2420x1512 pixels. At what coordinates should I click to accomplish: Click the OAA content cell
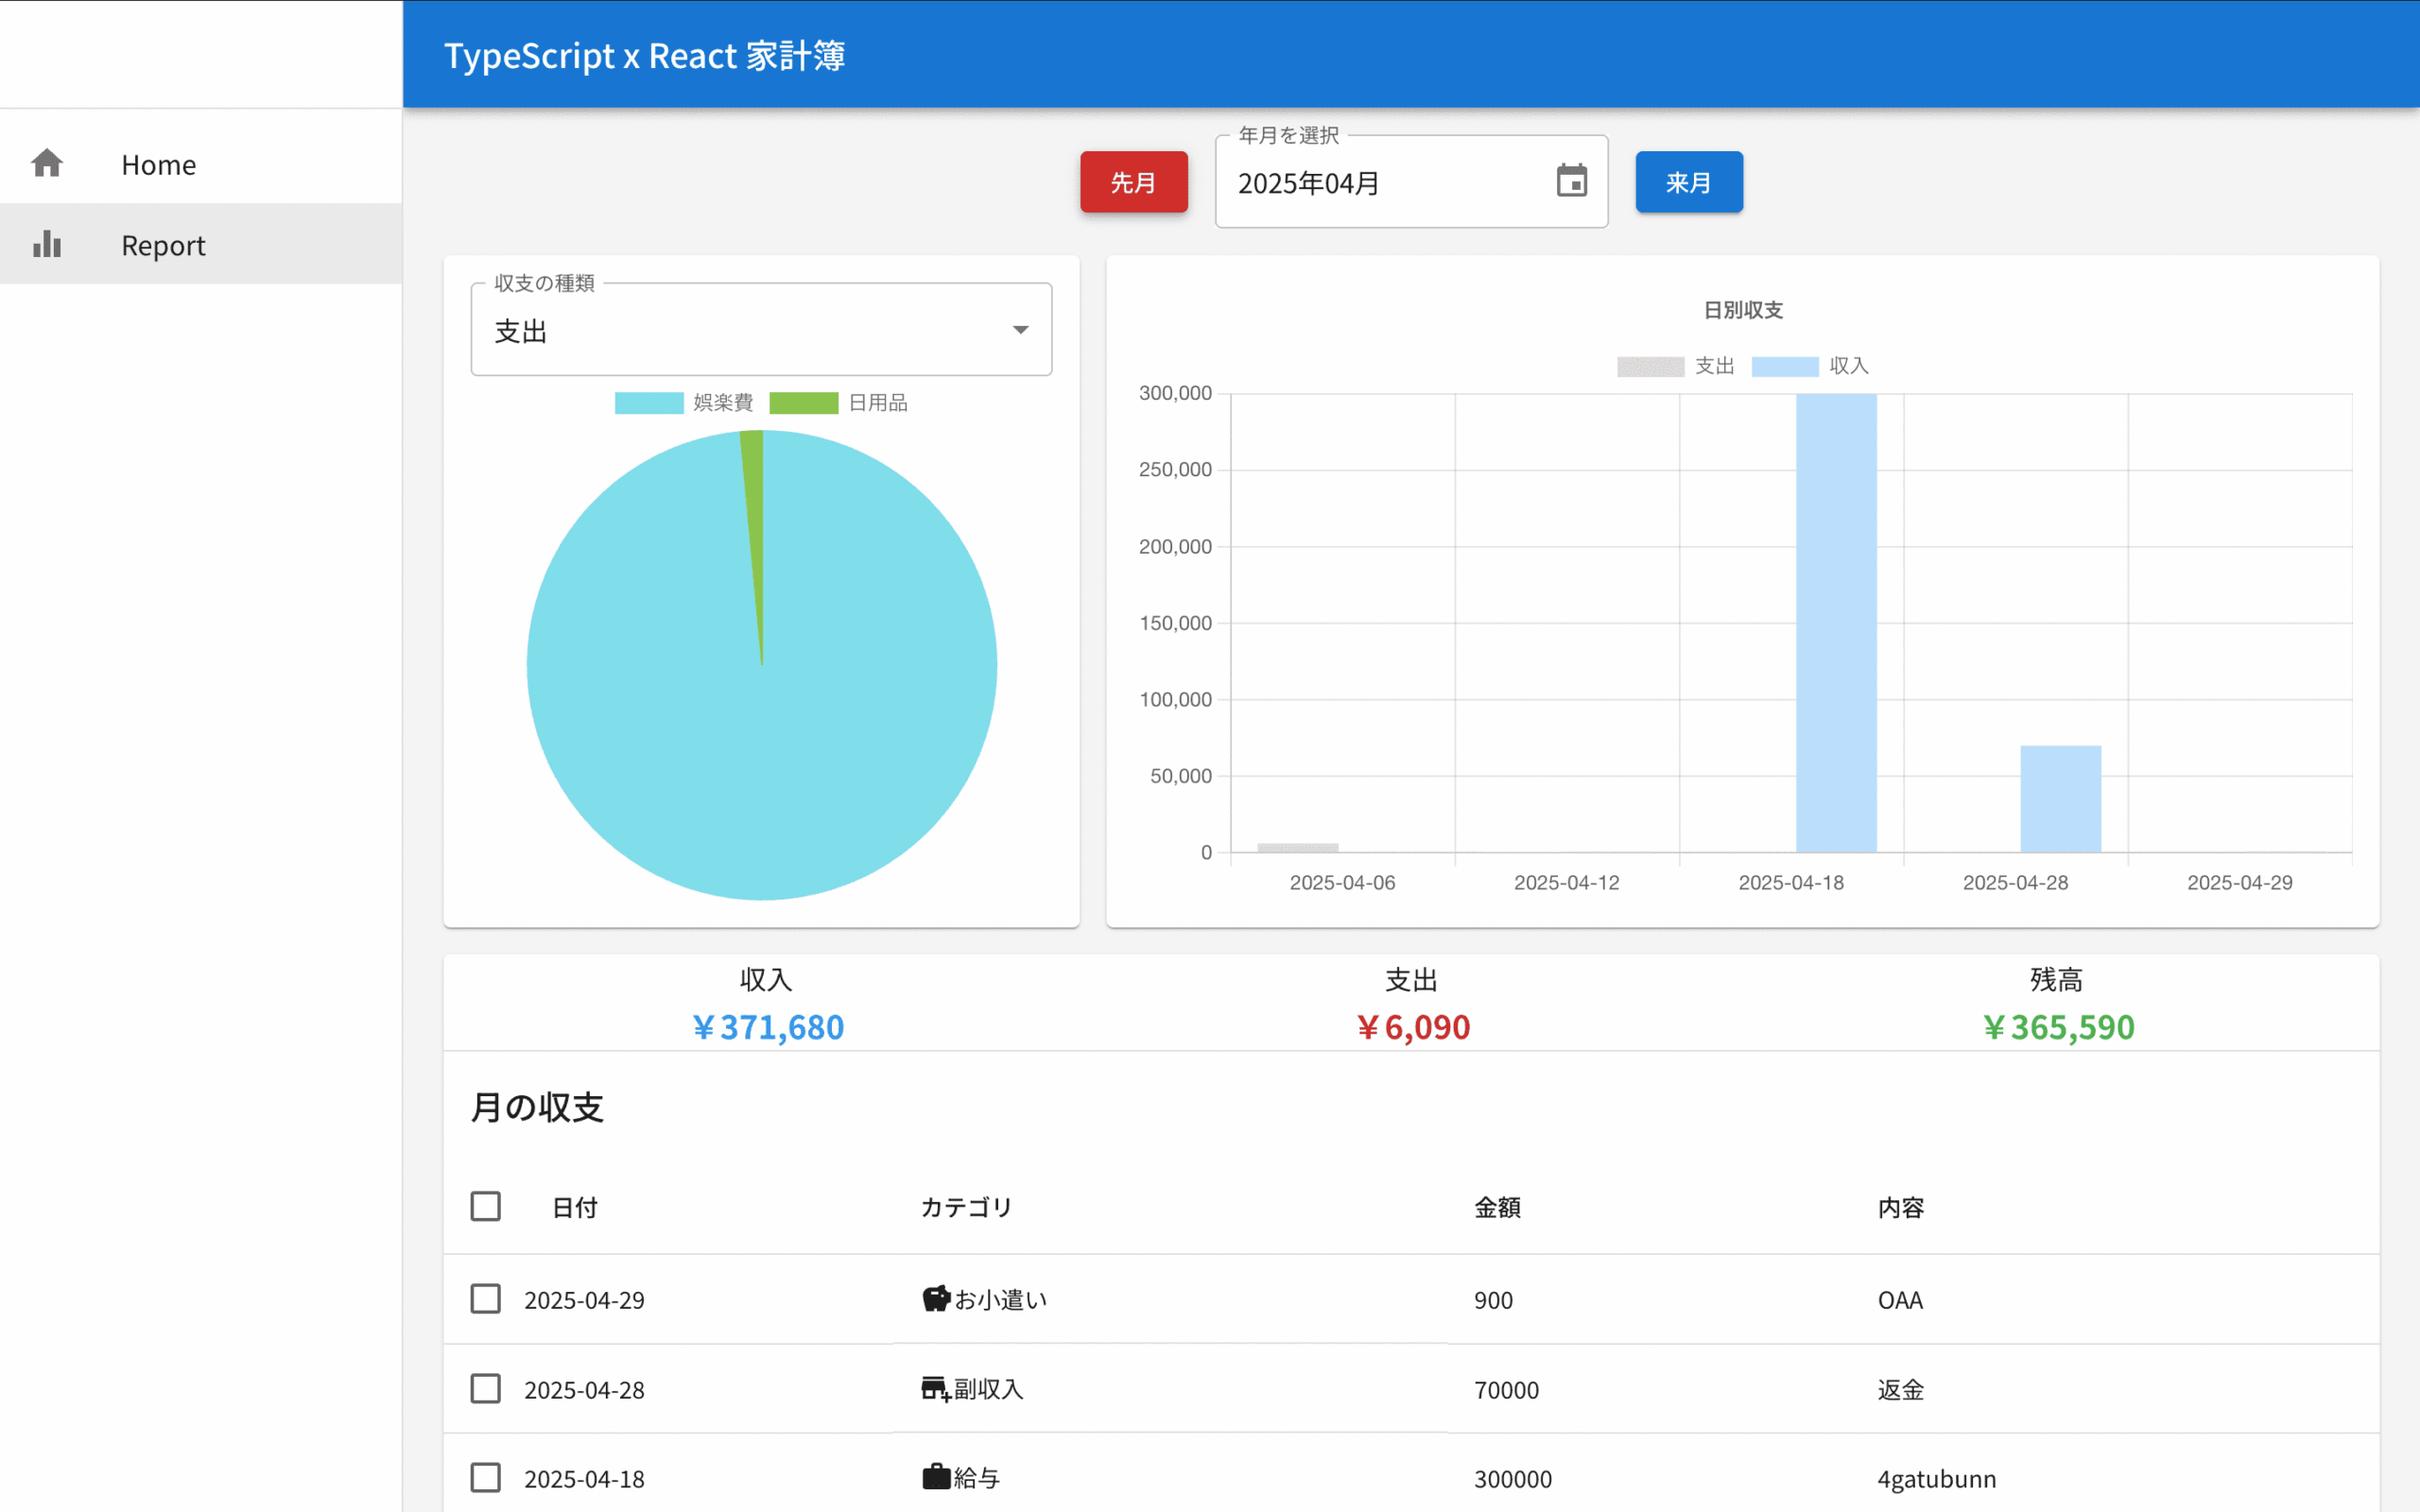pos(1900,1300)
